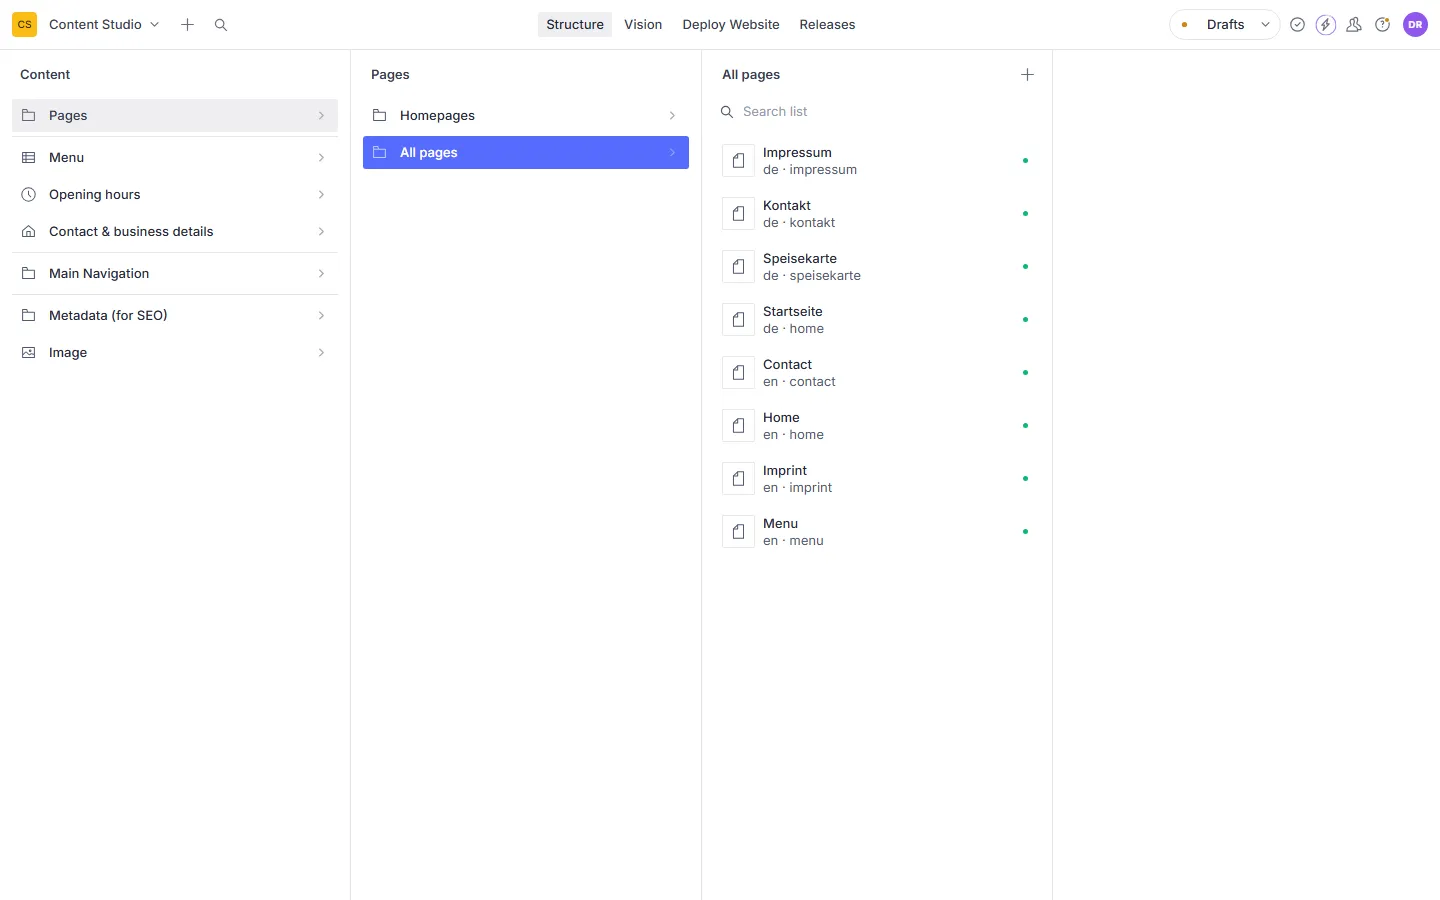Image resolution: width=1440 pixels, height=900 pixels.
Task: Expand the Opening hours chevron
Action: point(321,194)
